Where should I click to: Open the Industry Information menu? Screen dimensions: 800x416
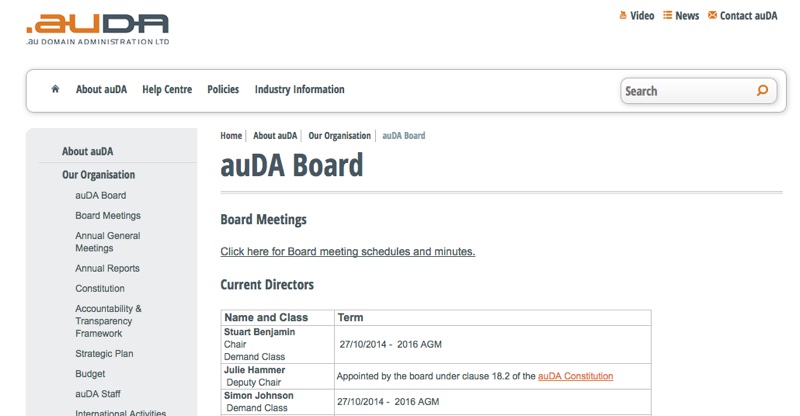[299, 89]
